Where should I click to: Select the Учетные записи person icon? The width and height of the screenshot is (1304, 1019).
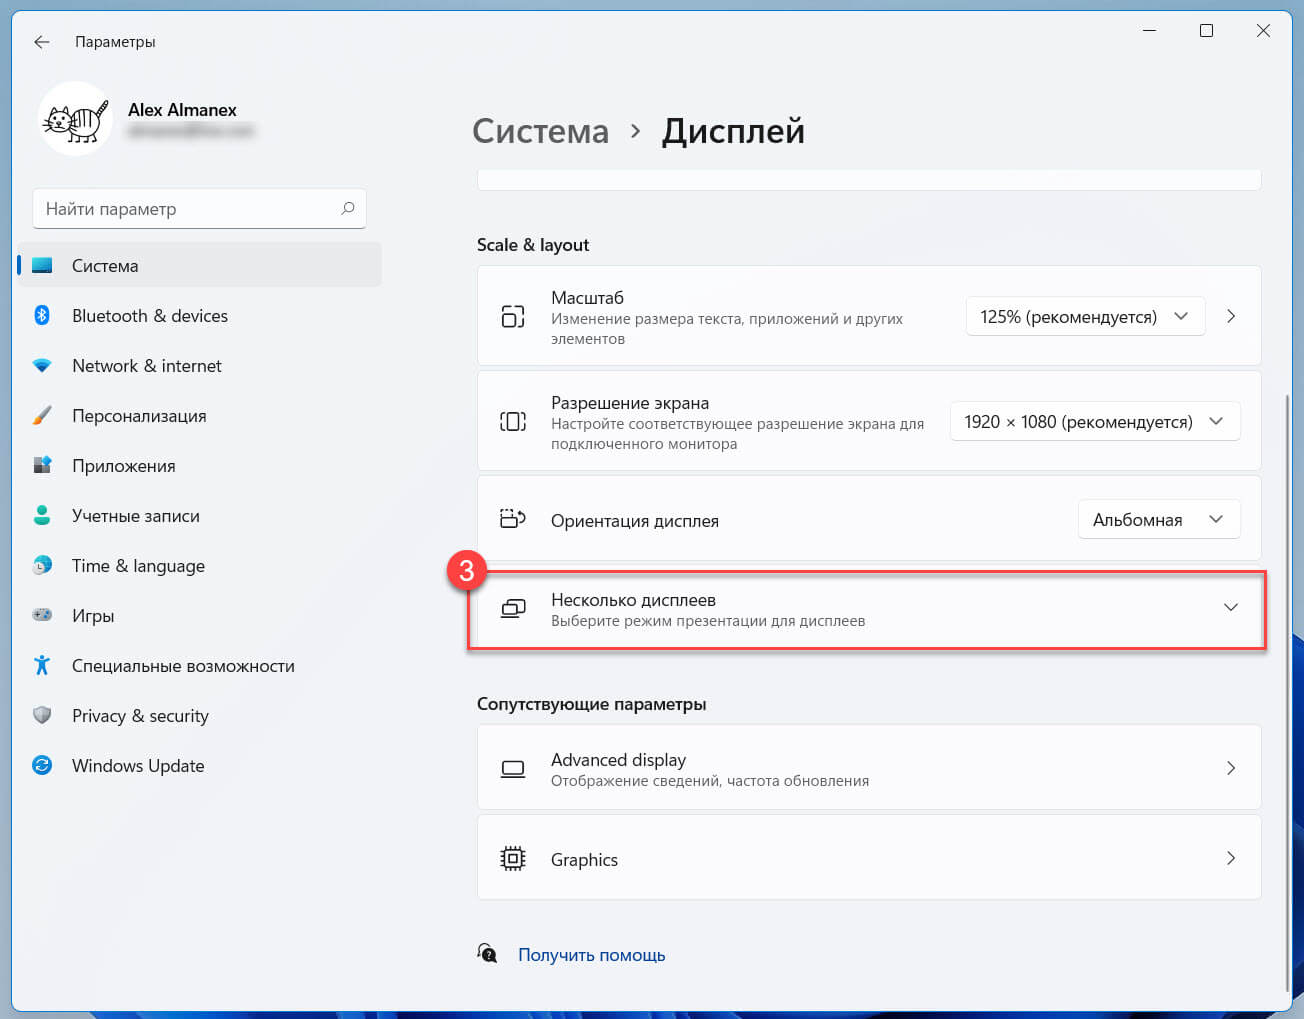[x=42, y=516]
